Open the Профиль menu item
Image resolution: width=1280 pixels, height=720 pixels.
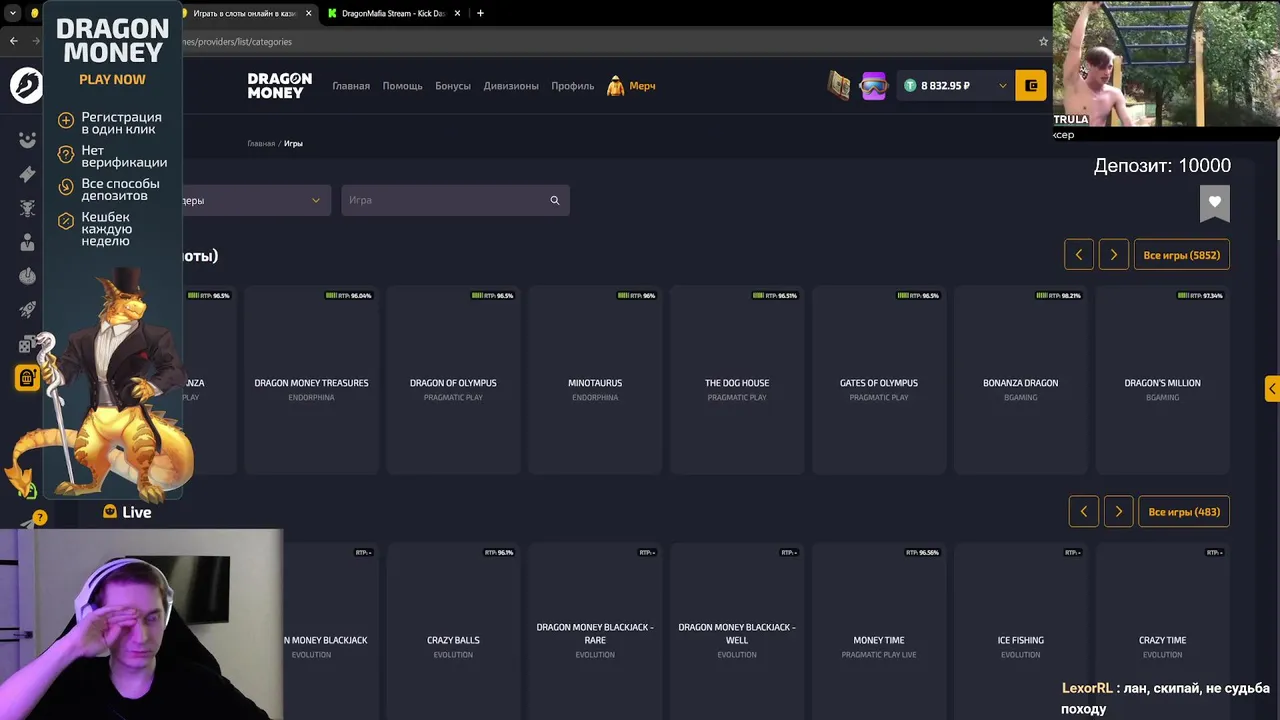[x=573, y=86]
